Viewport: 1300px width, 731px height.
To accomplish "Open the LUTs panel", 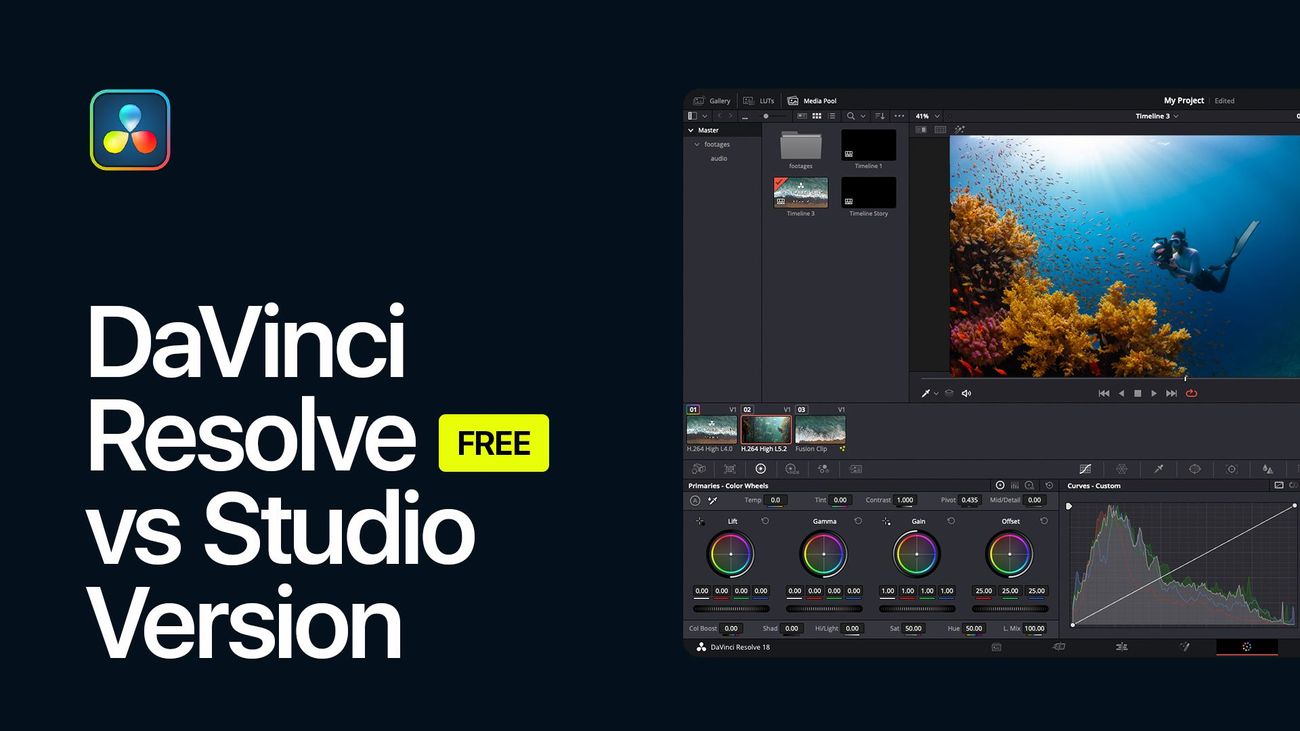I will 759,101.
